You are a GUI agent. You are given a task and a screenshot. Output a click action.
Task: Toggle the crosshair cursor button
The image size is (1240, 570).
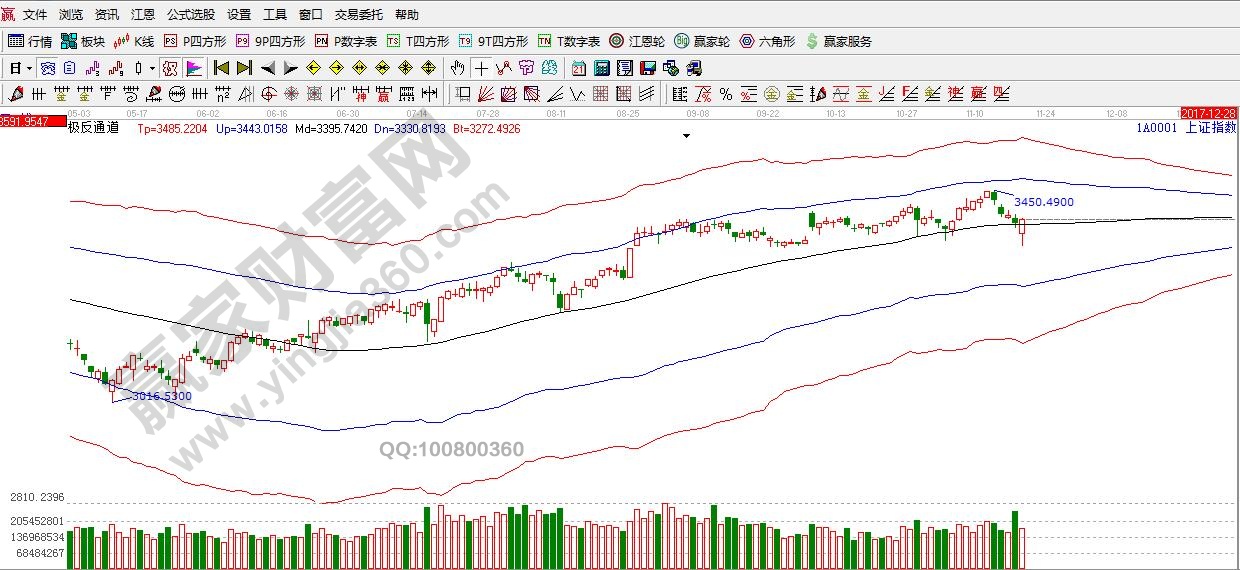coord(481,68)
